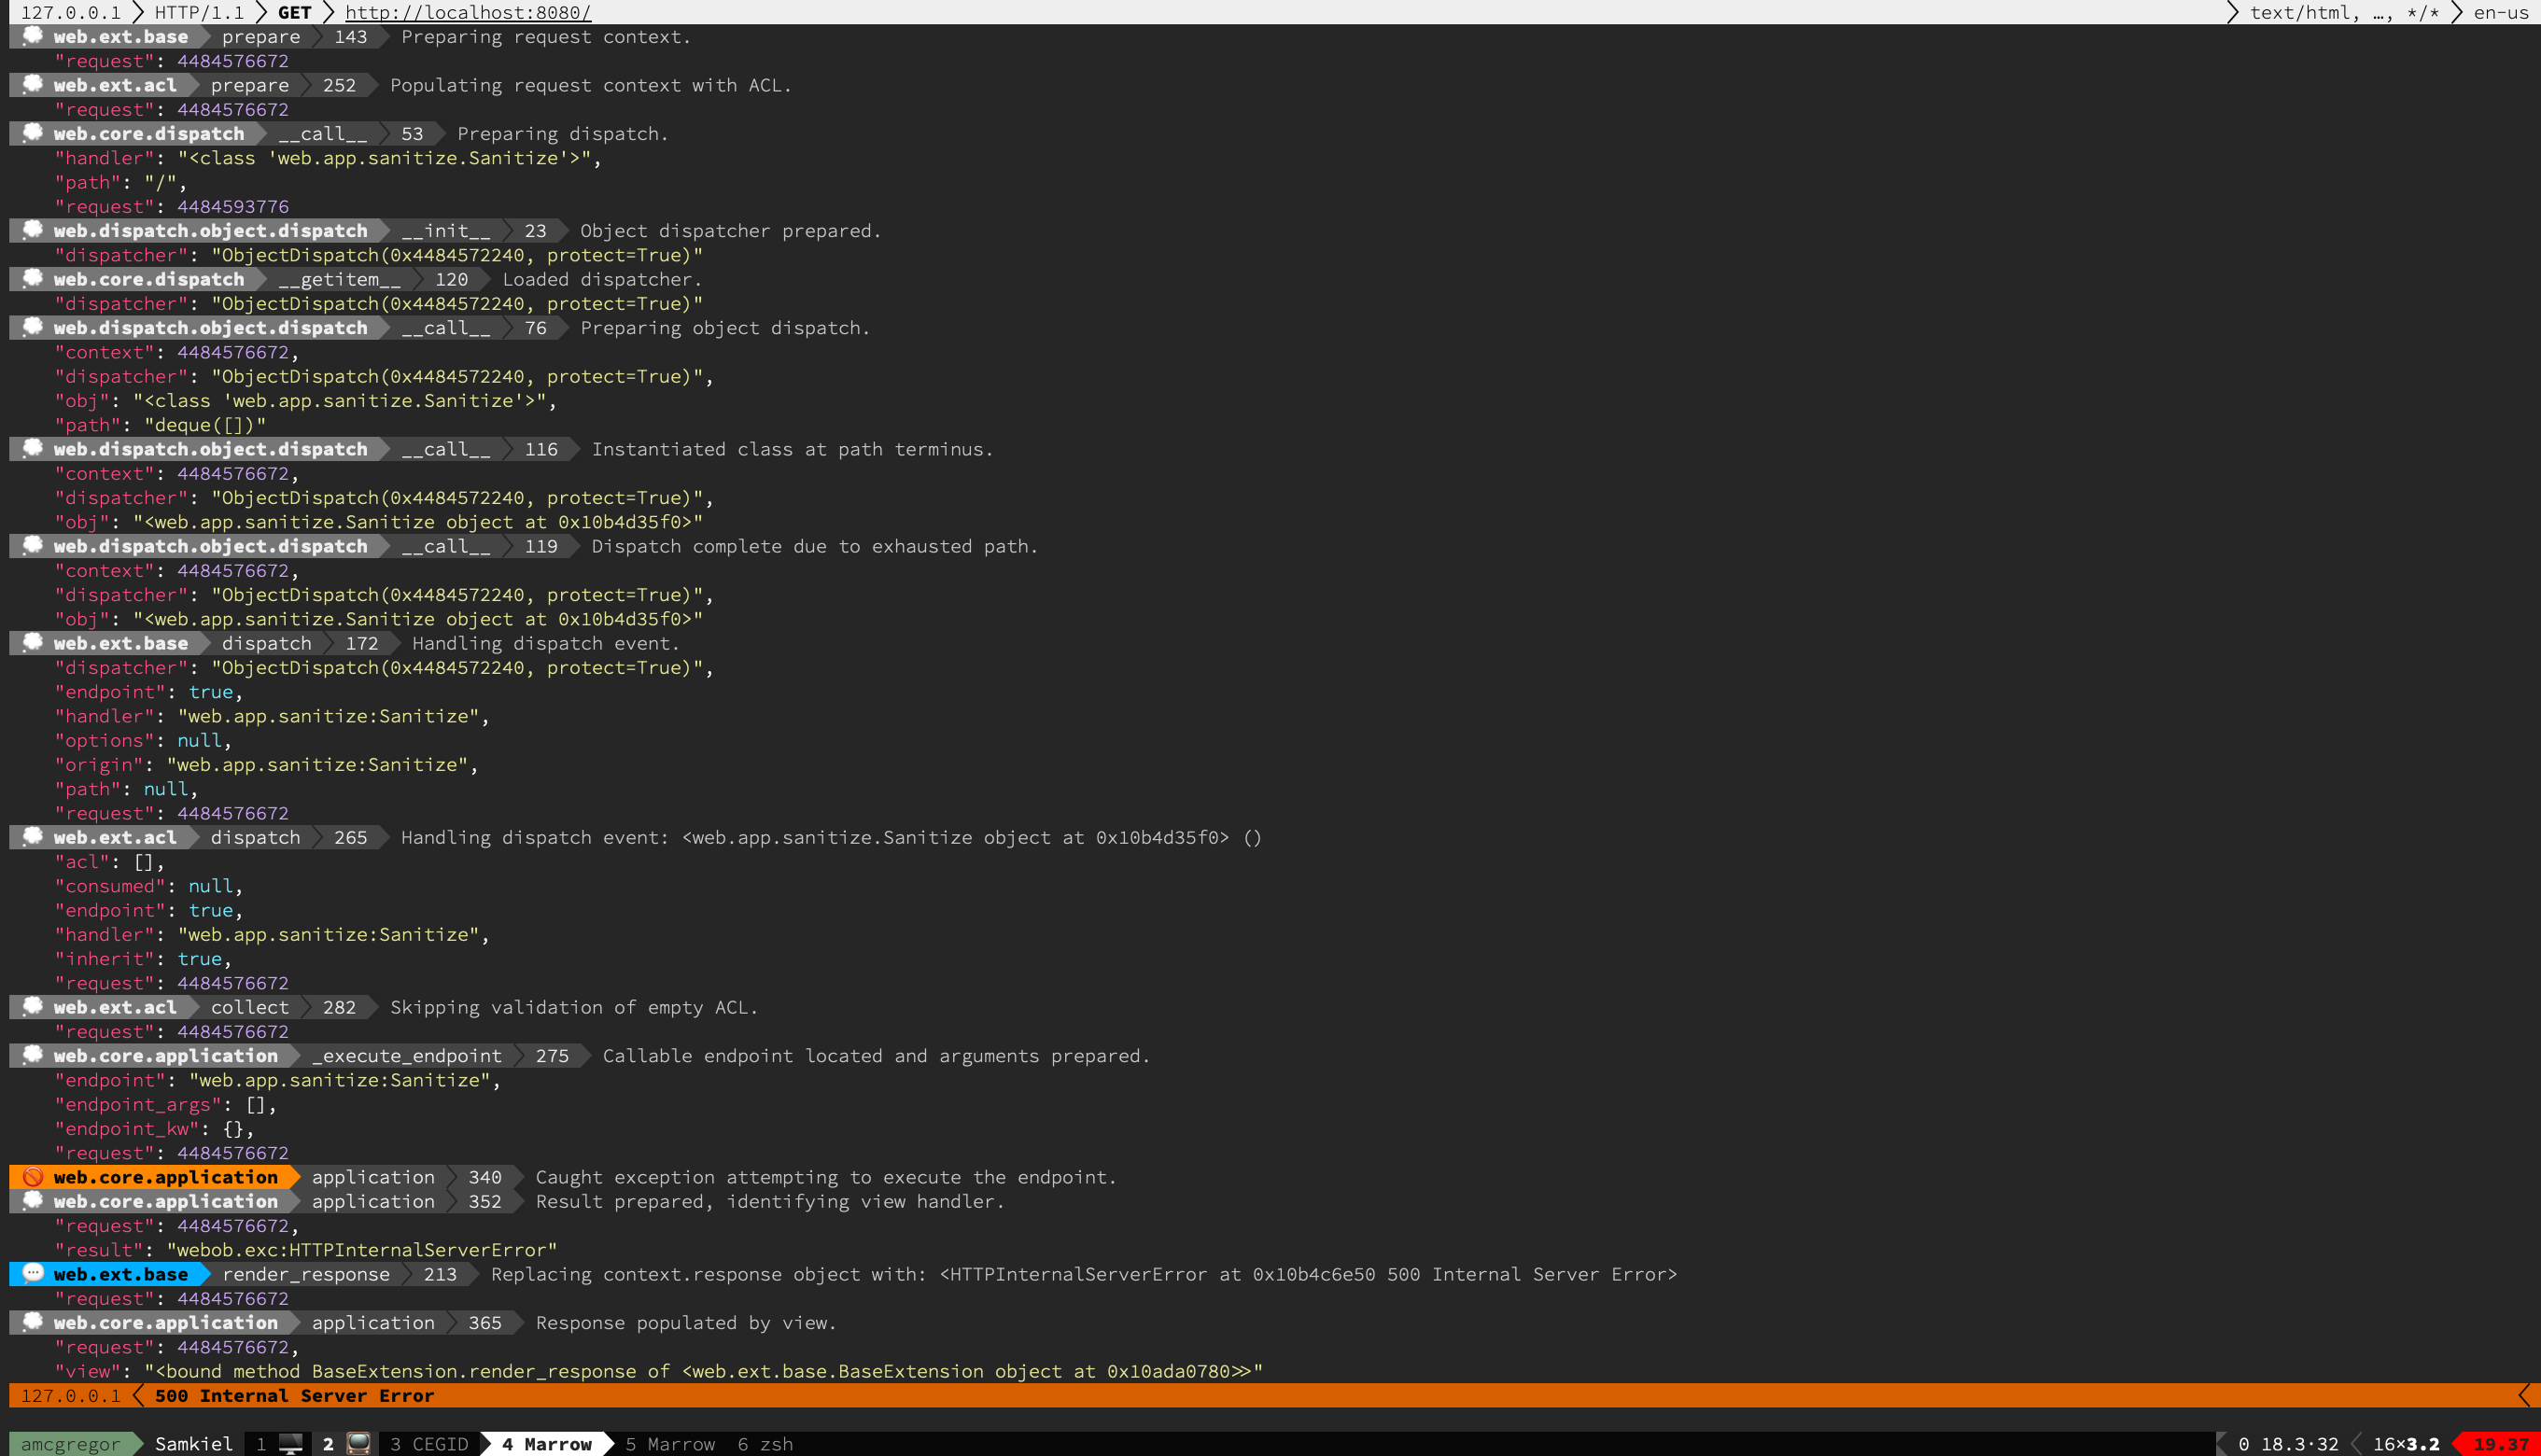The image size is (2541, 1456).
Task: Select the active 4 Marrow tmux window
Action: click(x=546, y=1444)
